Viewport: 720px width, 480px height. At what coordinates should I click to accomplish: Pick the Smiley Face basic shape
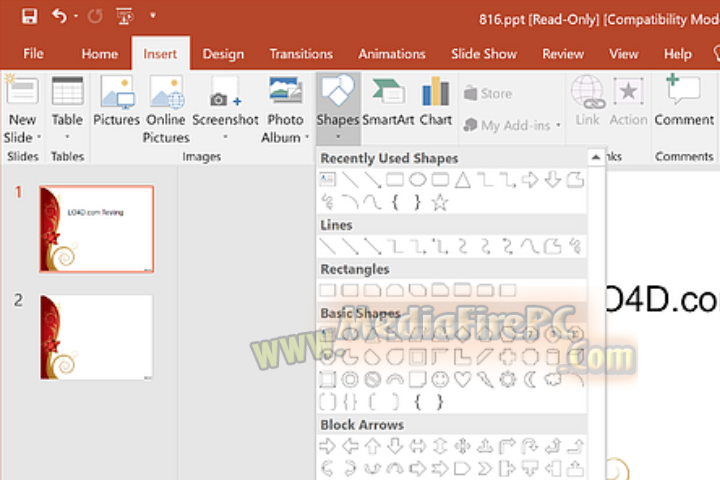click(x=440, y=379)
